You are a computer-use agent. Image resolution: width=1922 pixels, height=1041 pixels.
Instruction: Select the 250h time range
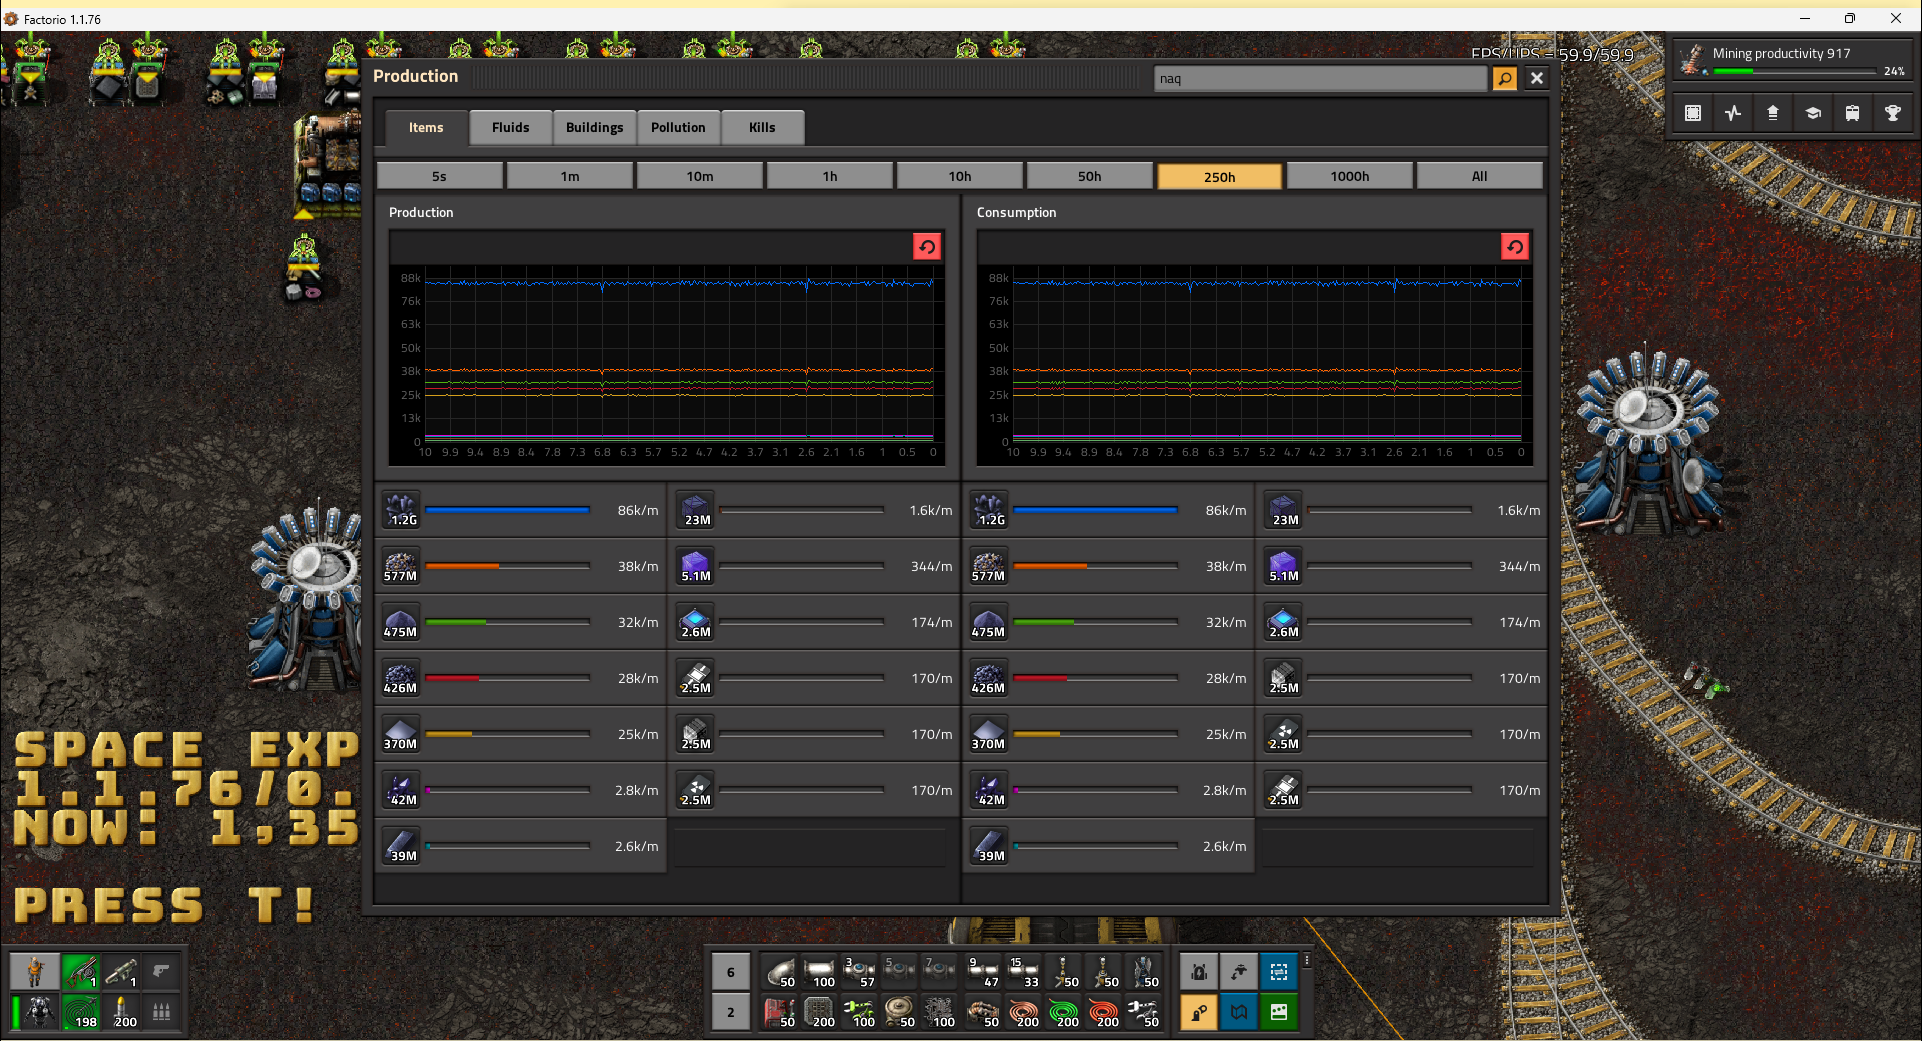(x=1220, y=176)
